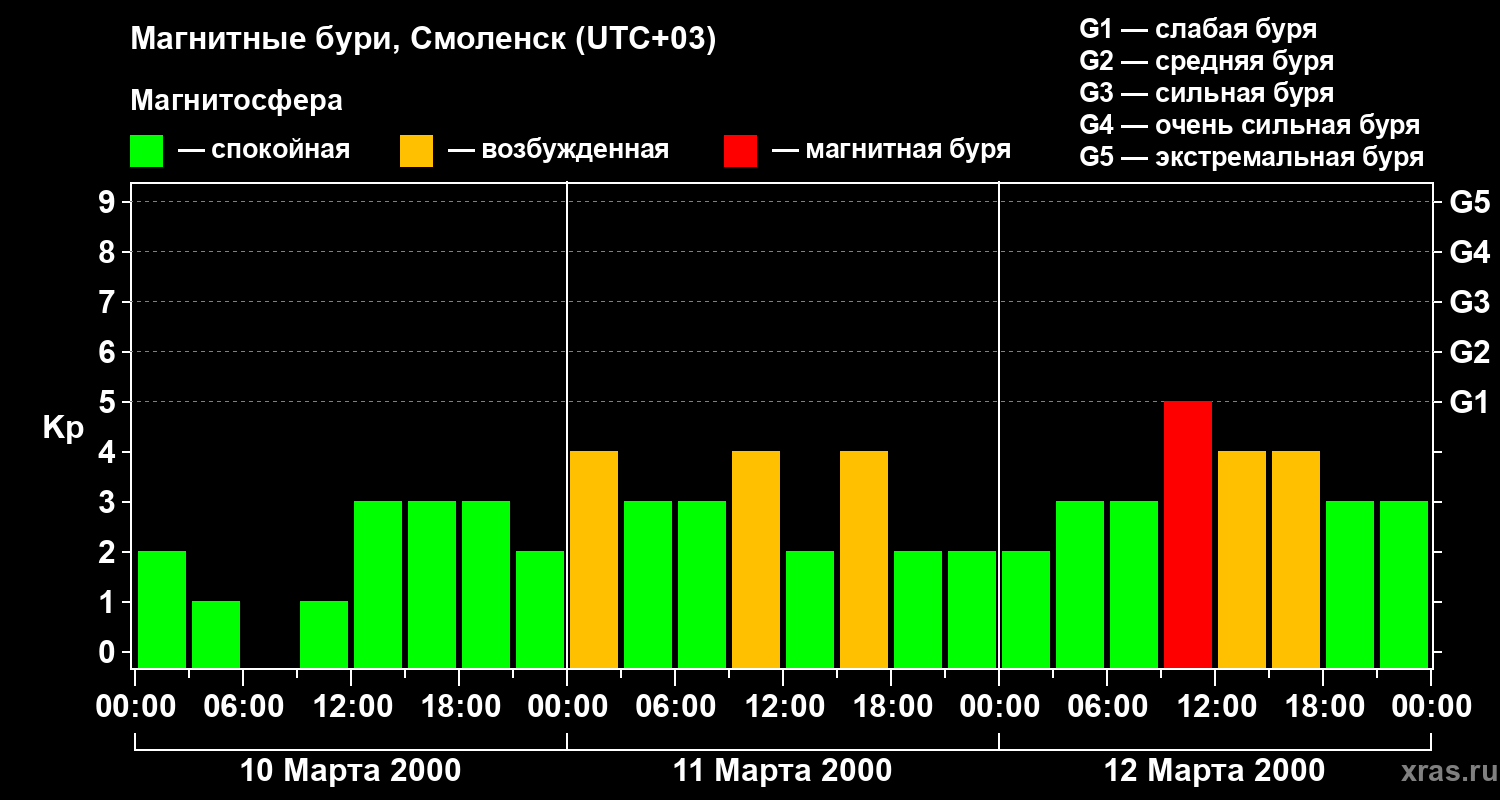The image size is (1500, 800).
Task: Click the 'G3 — сильная буря' legend line
Action: pos(1206,93)
